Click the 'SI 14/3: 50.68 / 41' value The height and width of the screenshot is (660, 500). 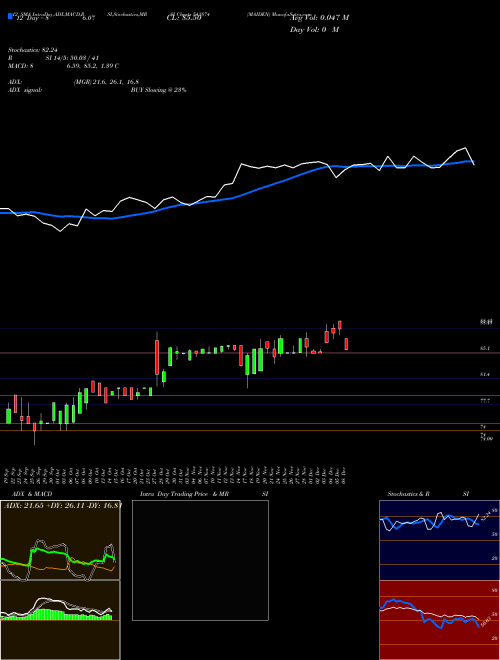72,58
